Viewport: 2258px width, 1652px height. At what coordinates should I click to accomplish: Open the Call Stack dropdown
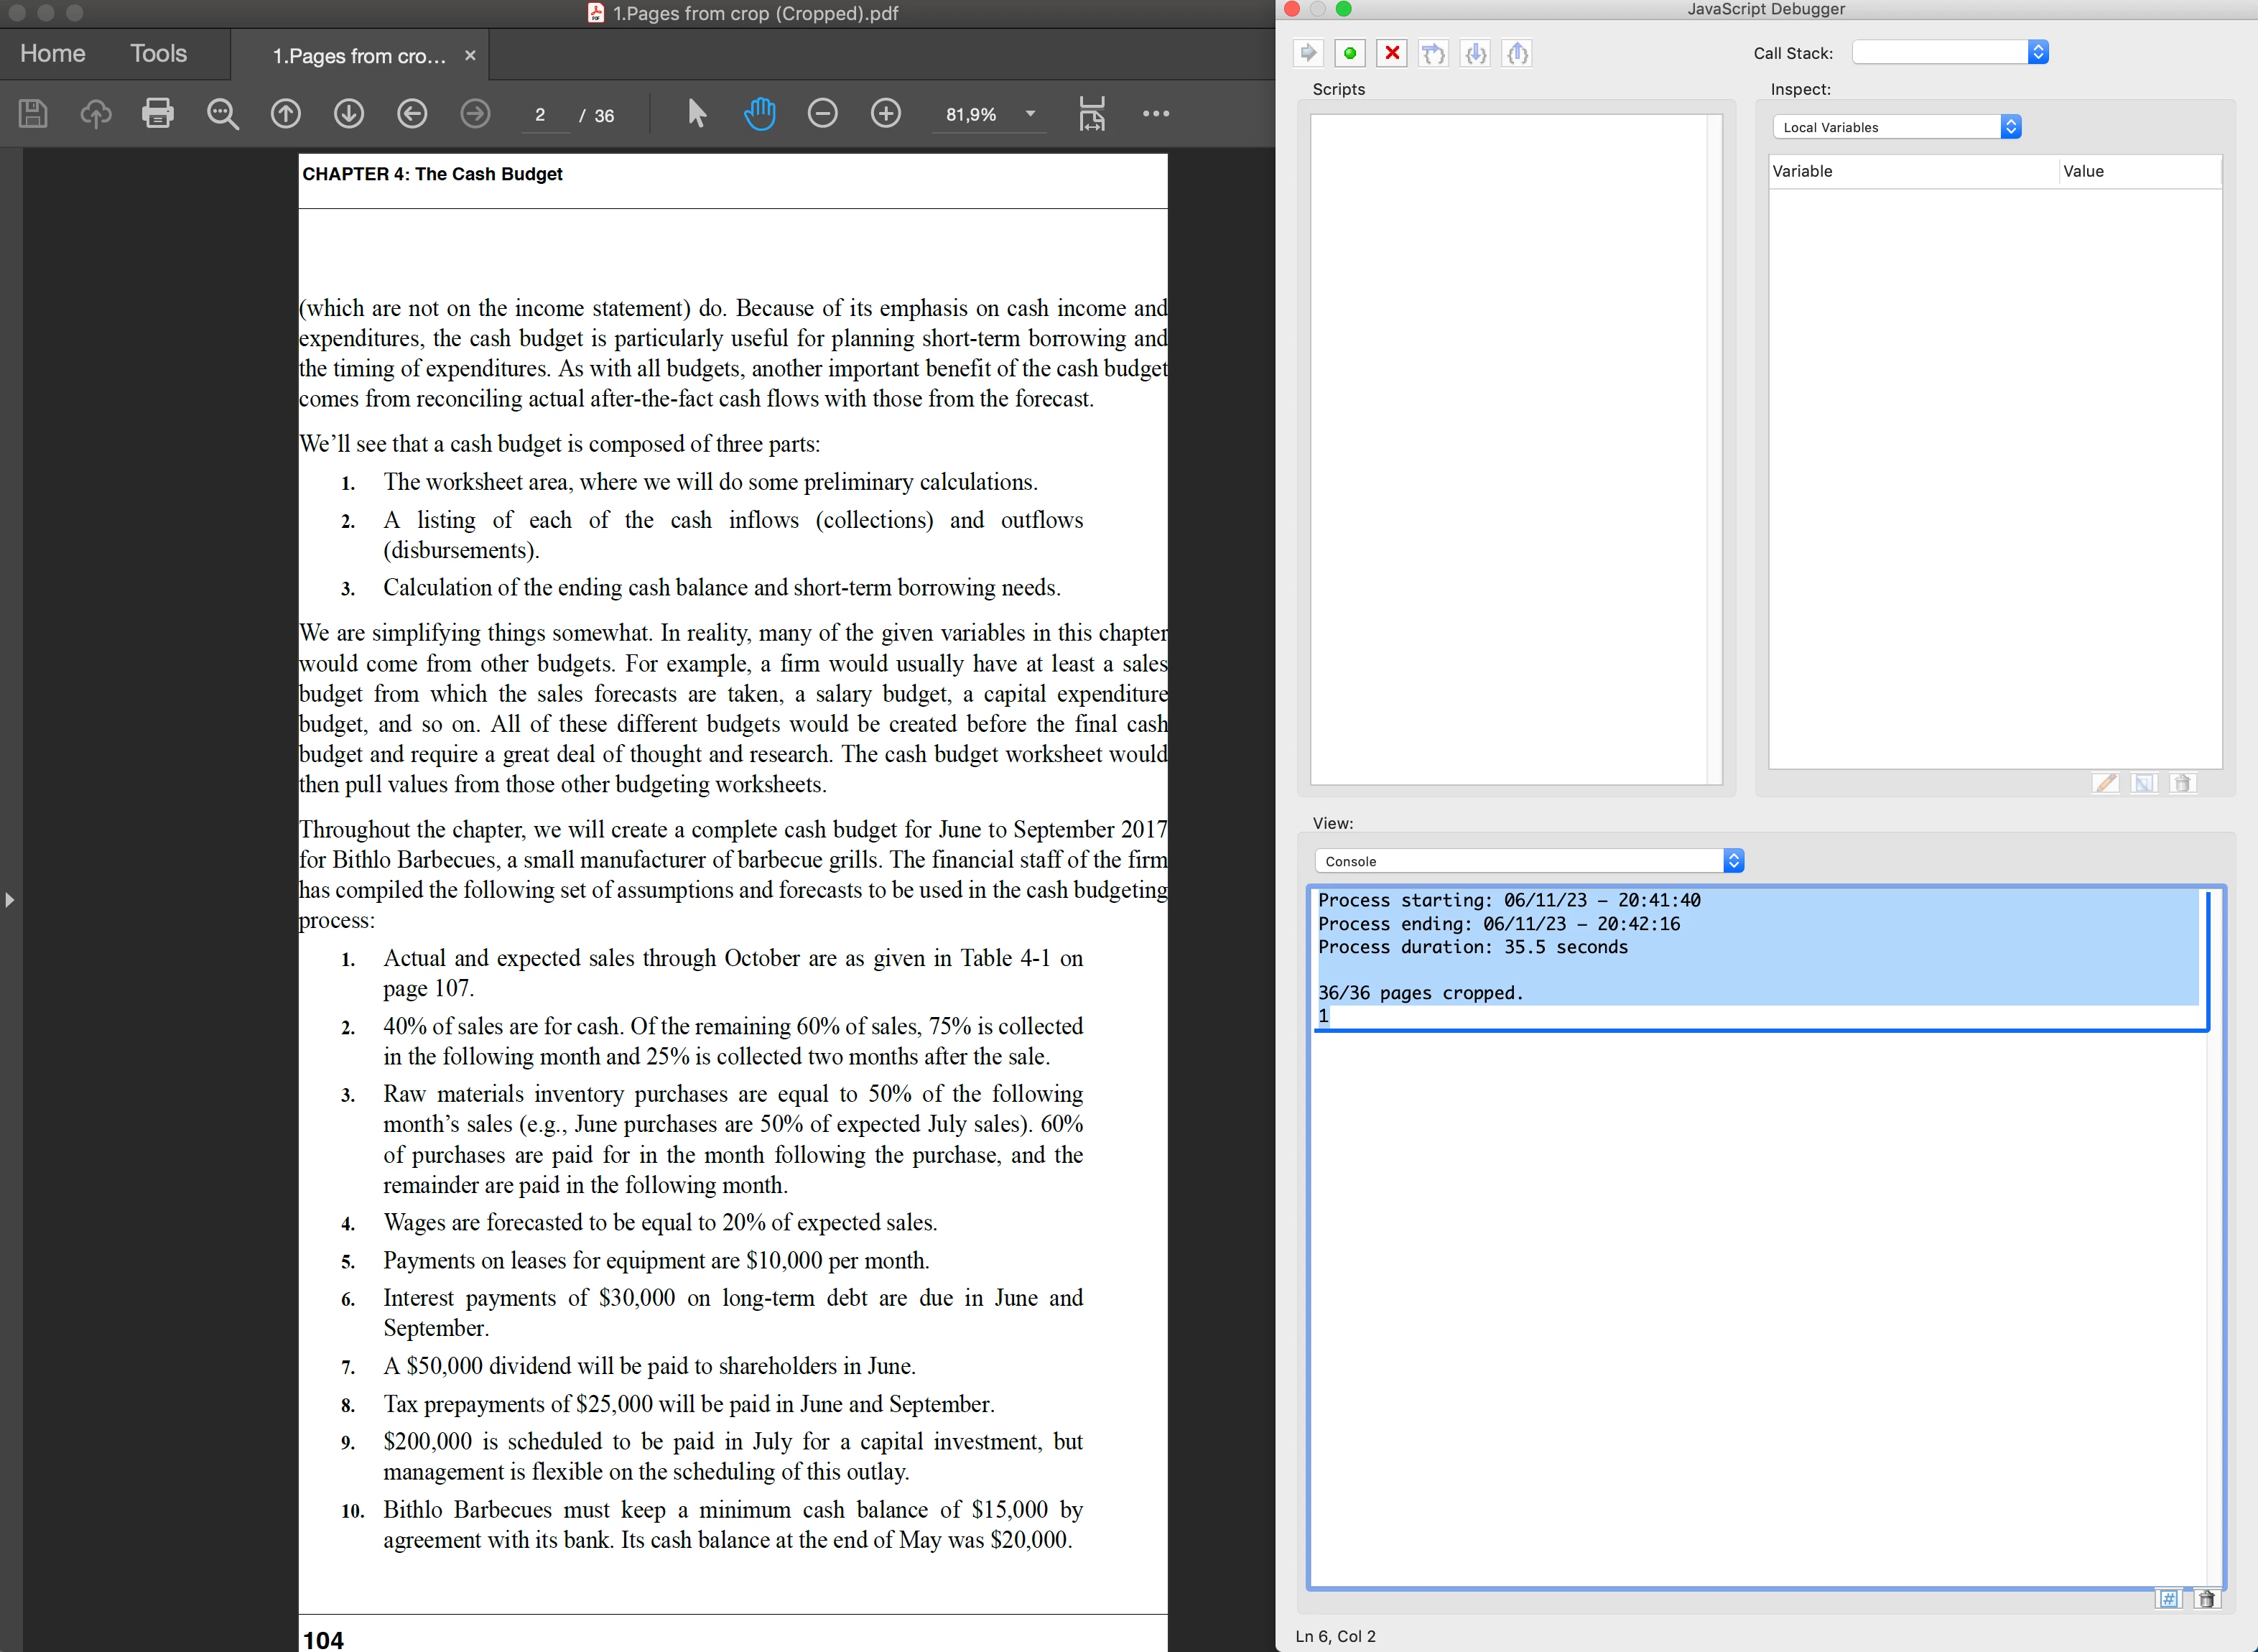click(1950, 52)
